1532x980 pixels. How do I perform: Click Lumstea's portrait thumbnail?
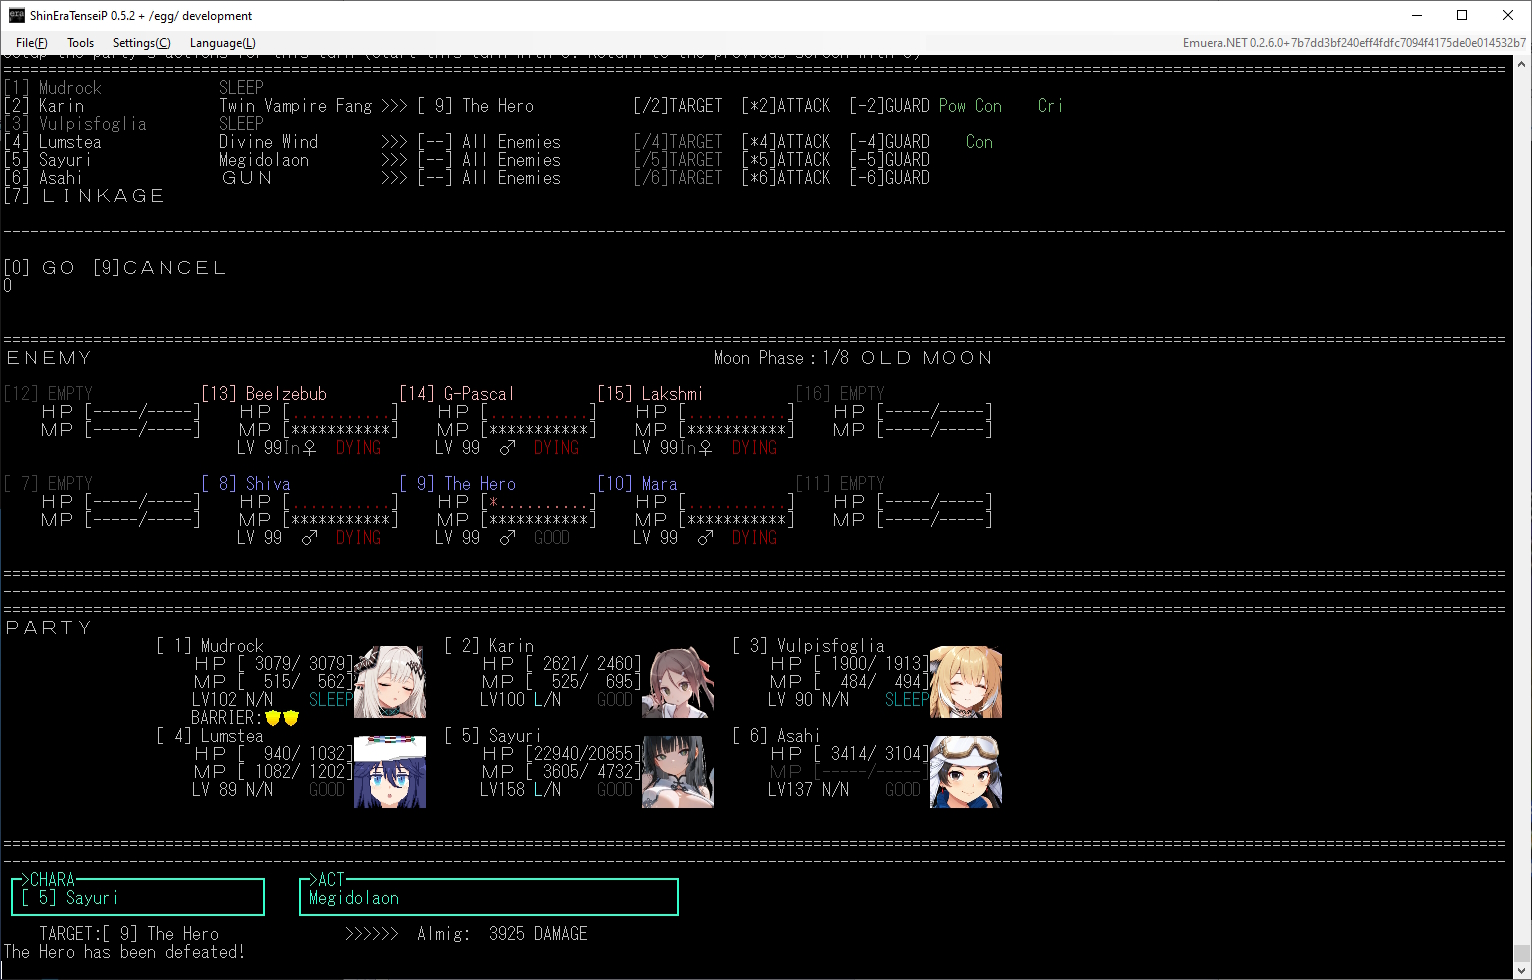pyautogui.click(x=390, y=772)
